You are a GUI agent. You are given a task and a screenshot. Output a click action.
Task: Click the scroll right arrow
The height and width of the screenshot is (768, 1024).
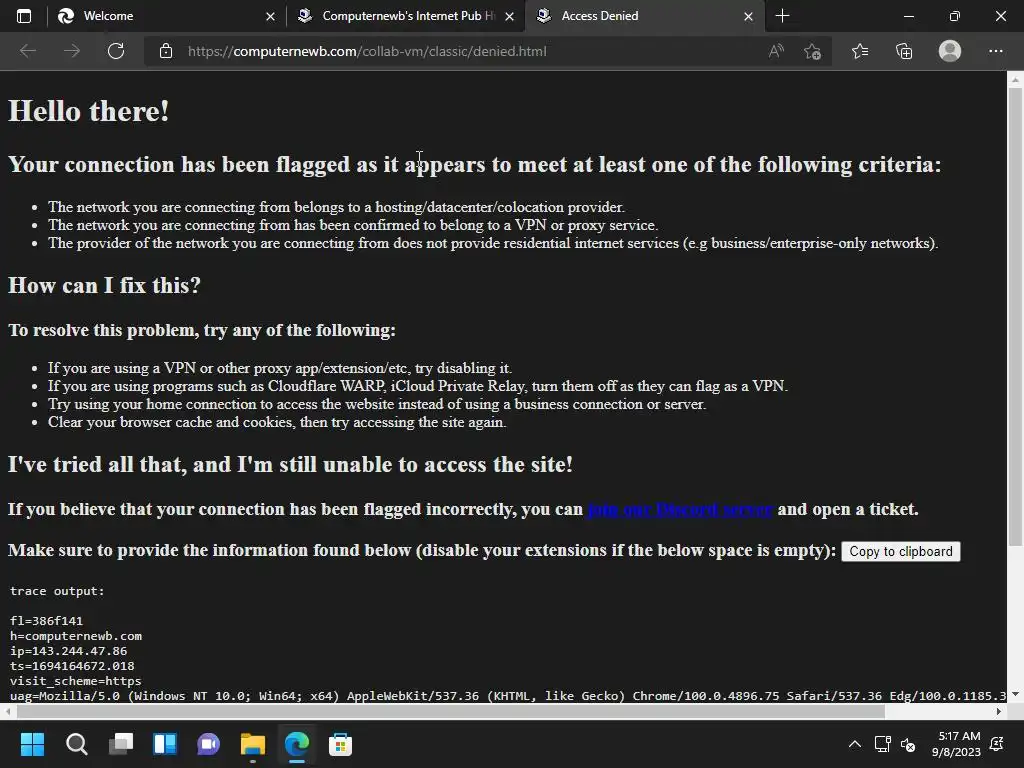tap(999, 711)
